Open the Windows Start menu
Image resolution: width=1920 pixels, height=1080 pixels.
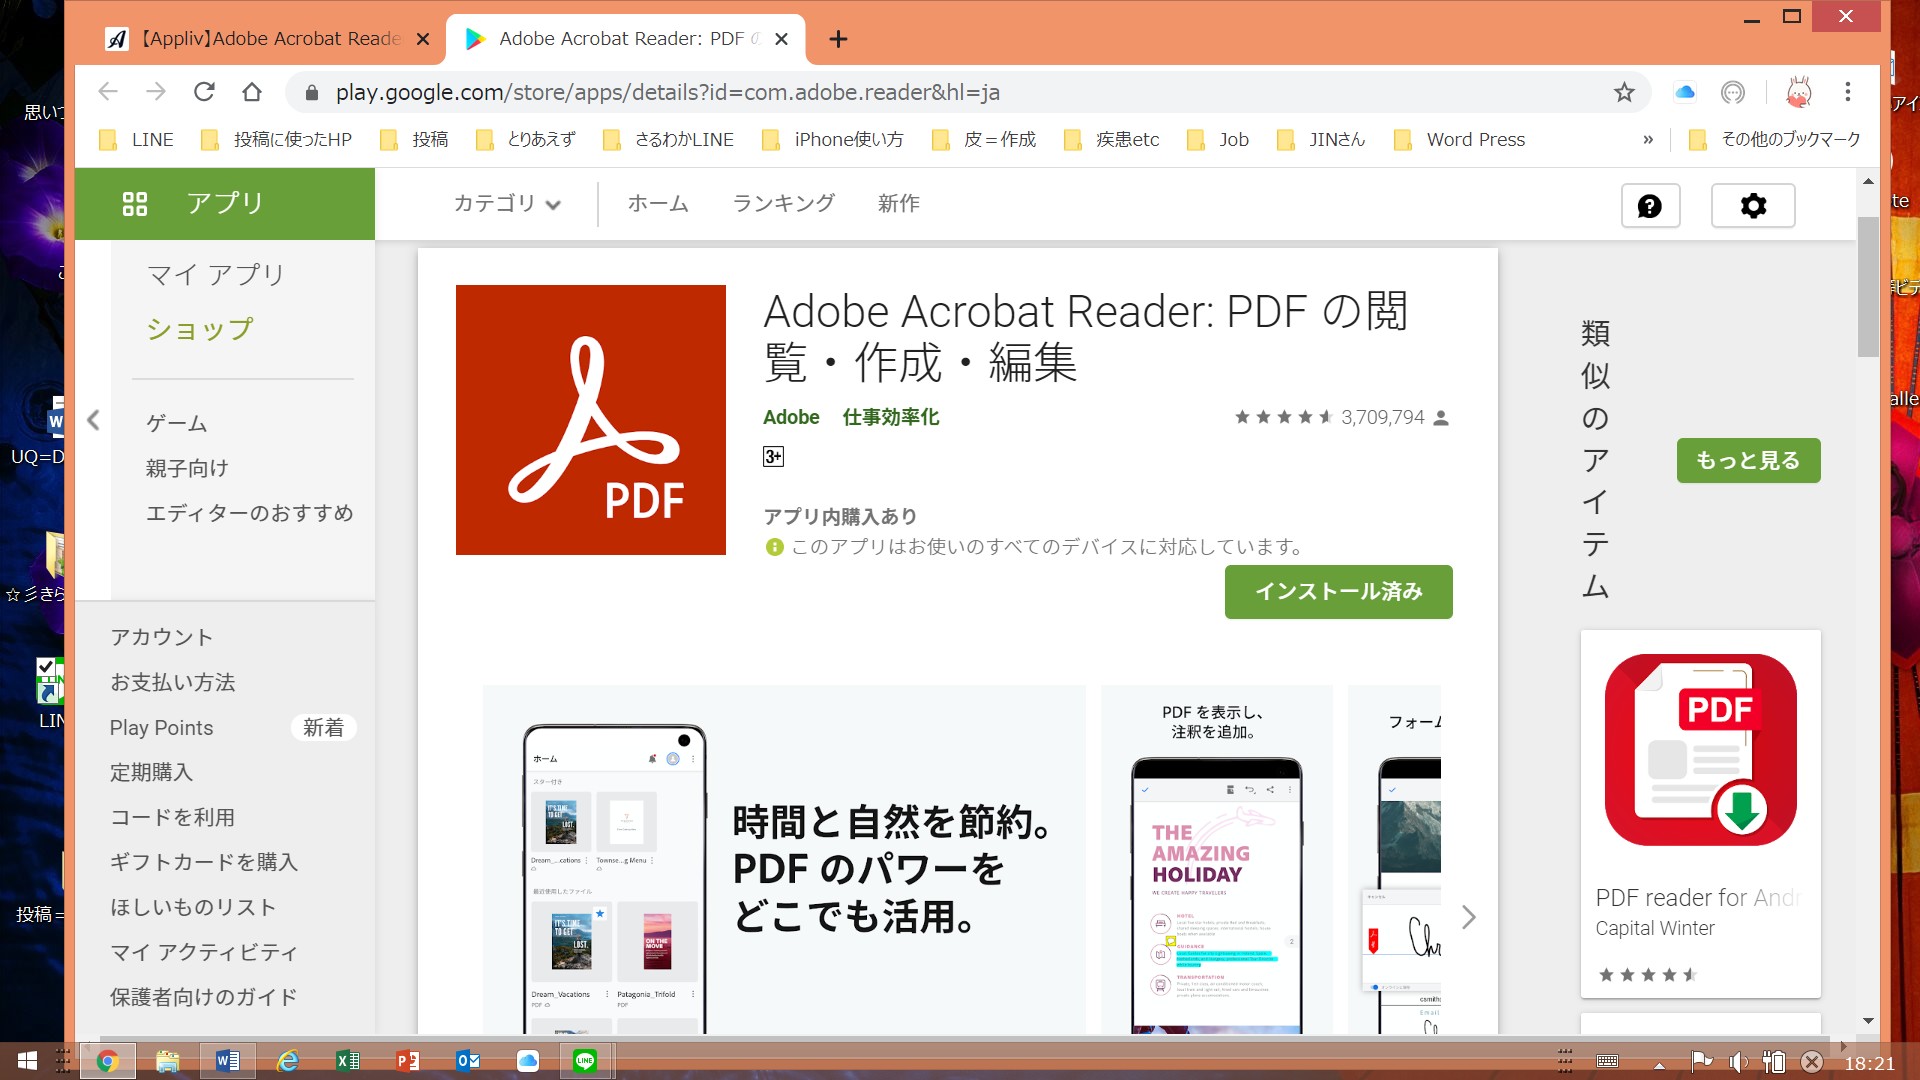point(27,1061)
